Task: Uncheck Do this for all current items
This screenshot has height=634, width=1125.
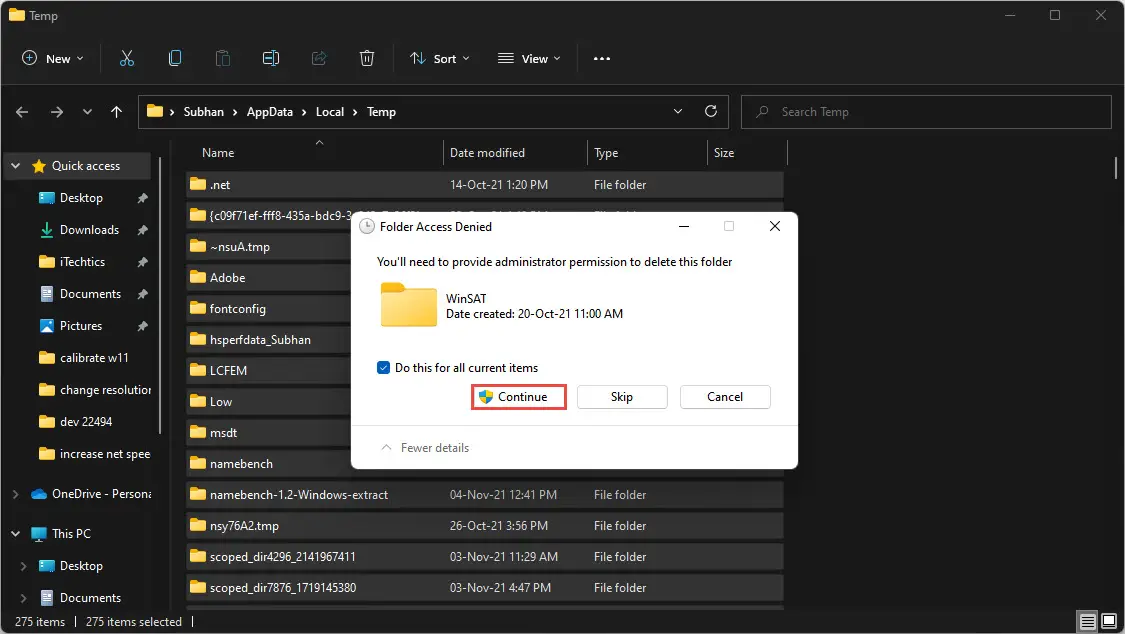Action: pyautogui.click(x=383, y=368)
